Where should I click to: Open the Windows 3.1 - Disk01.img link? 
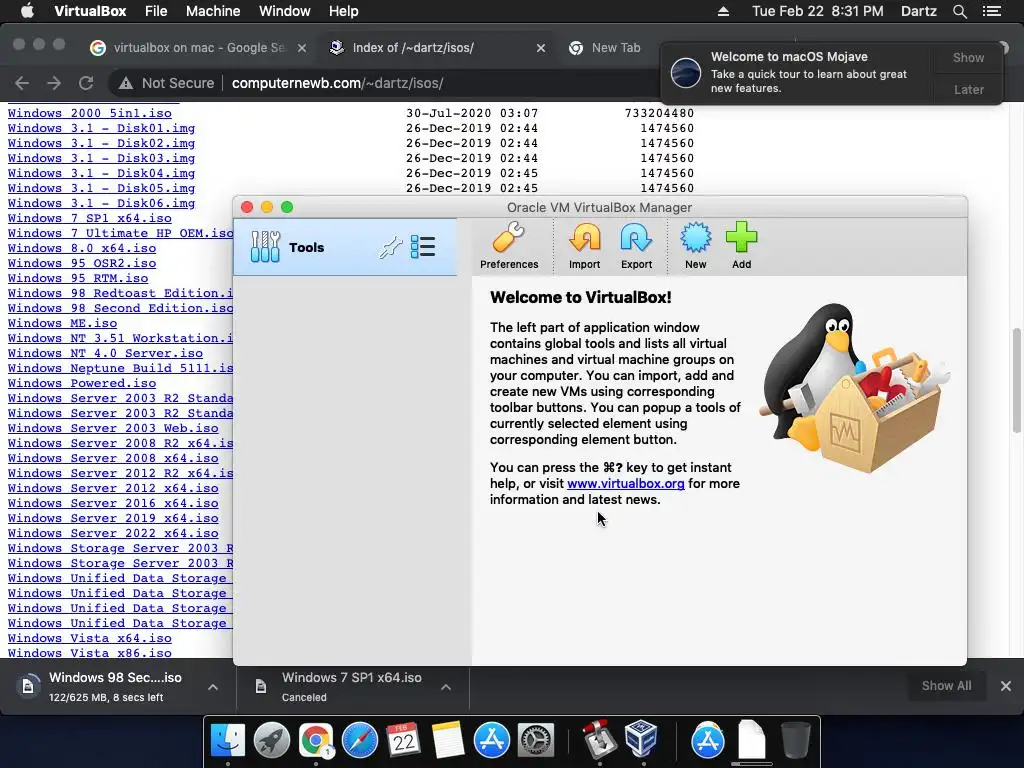(101, 128)
